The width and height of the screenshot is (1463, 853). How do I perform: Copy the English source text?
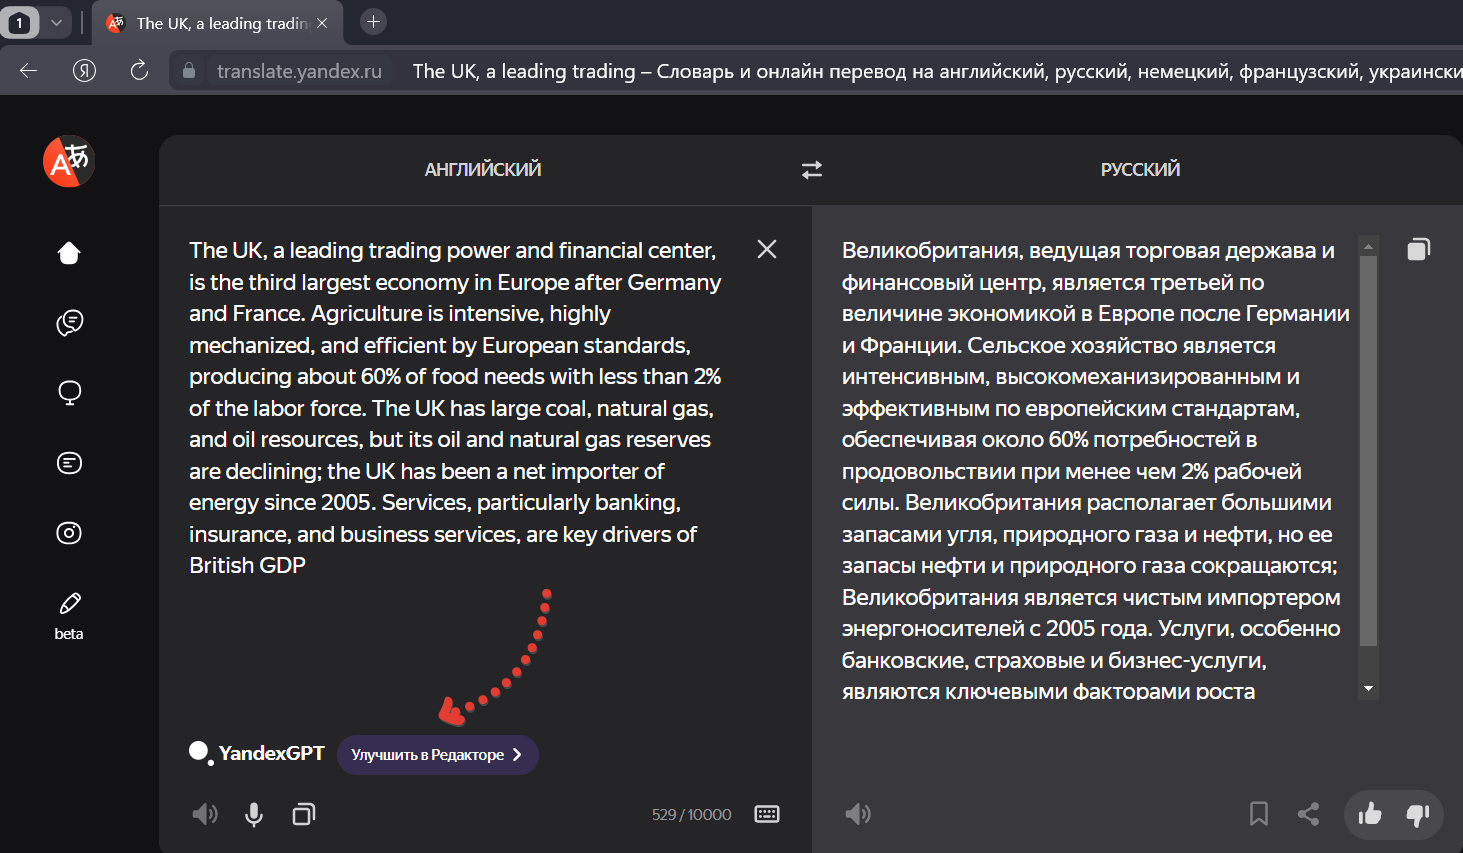pos(304,814)
